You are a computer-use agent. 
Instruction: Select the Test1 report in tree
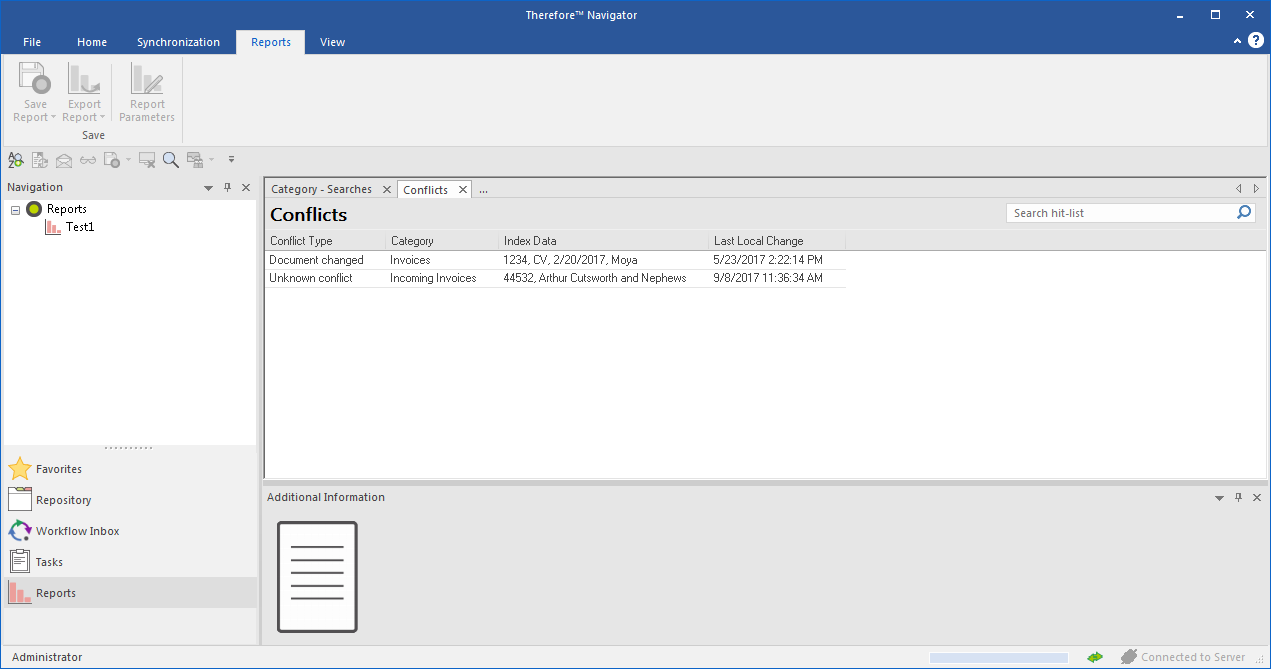[79, 227]
